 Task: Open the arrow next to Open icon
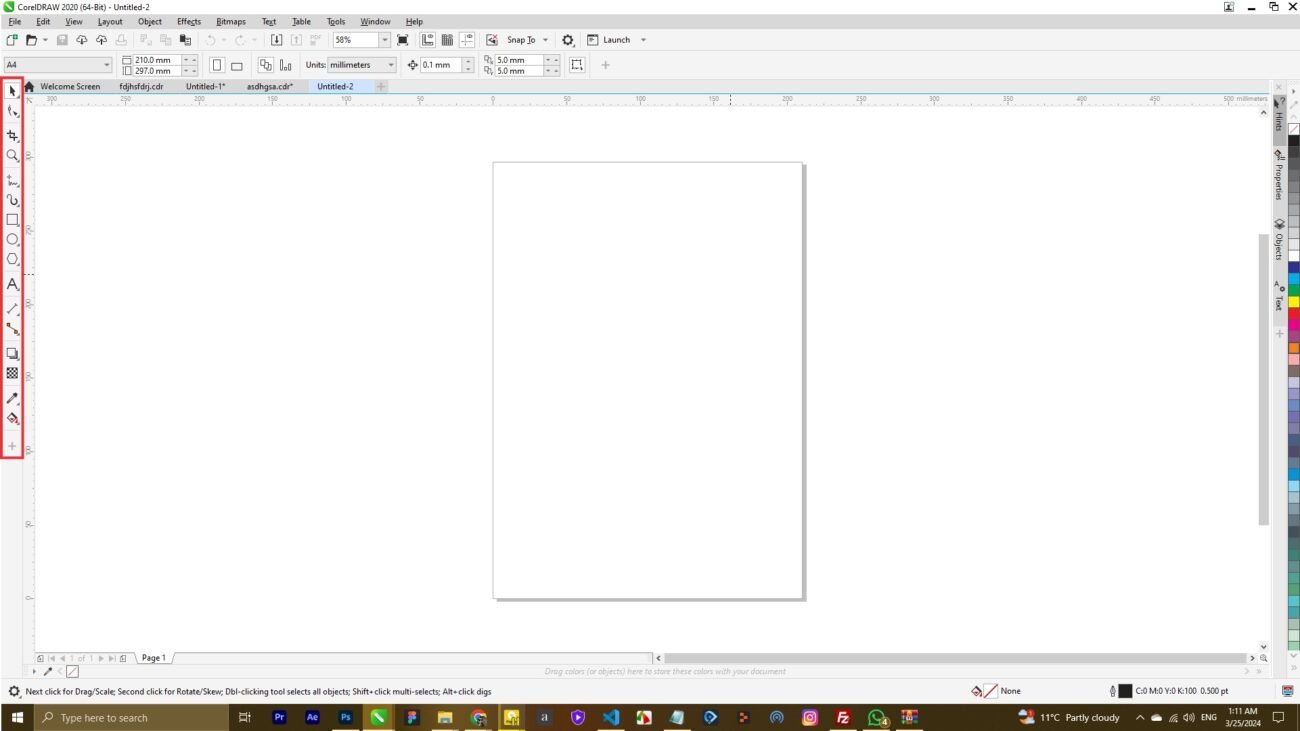click(45, 40)
